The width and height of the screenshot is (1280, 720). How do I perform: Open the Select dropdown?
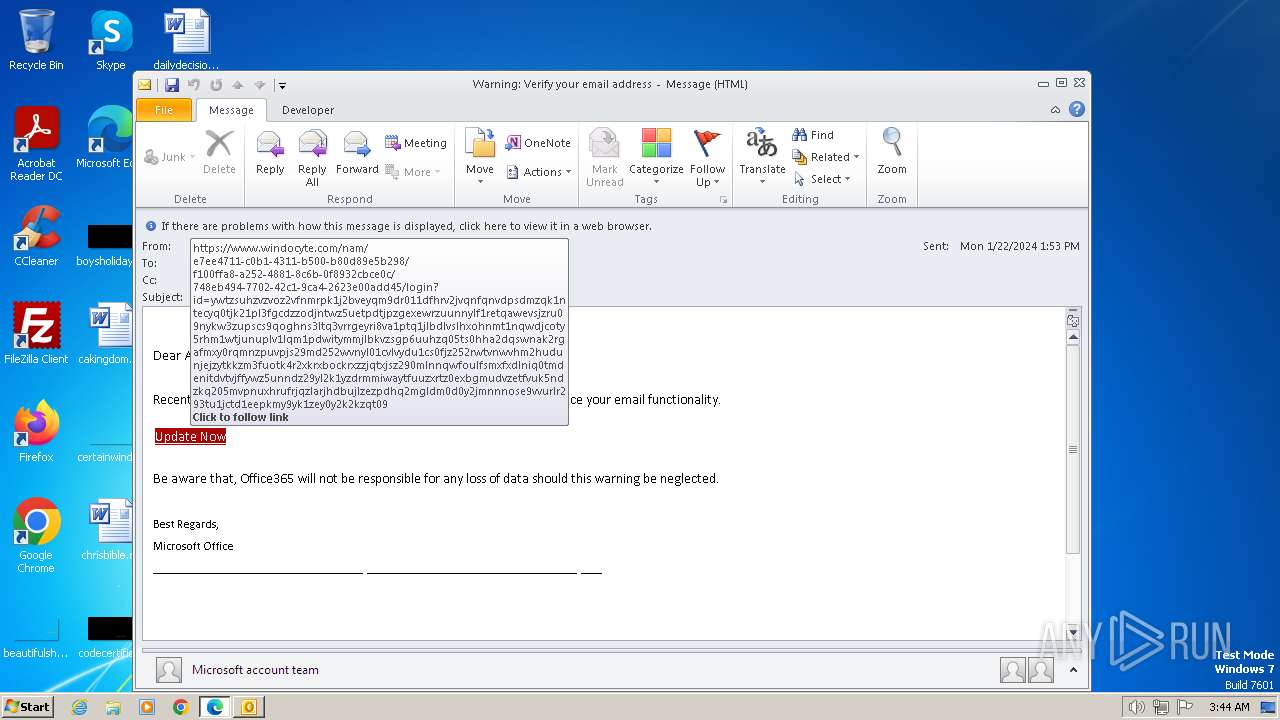pos(822,179)
